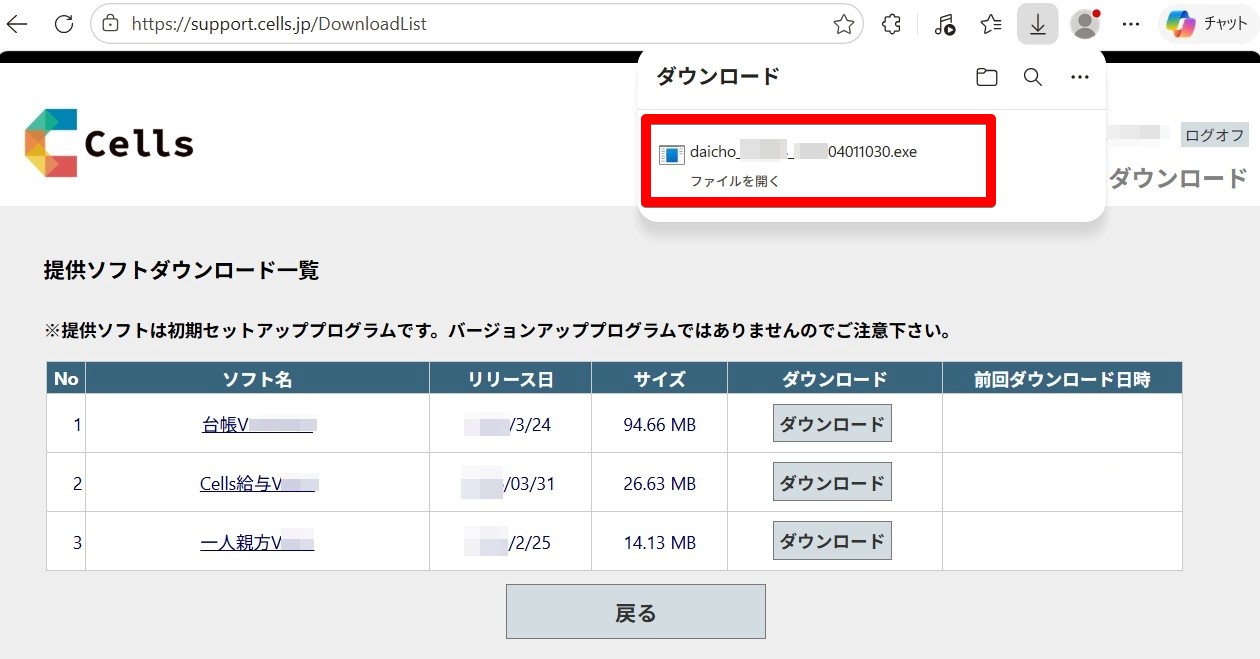Click the 戻る button
This screenshot has height=659, width=1260.
[636, 612]
